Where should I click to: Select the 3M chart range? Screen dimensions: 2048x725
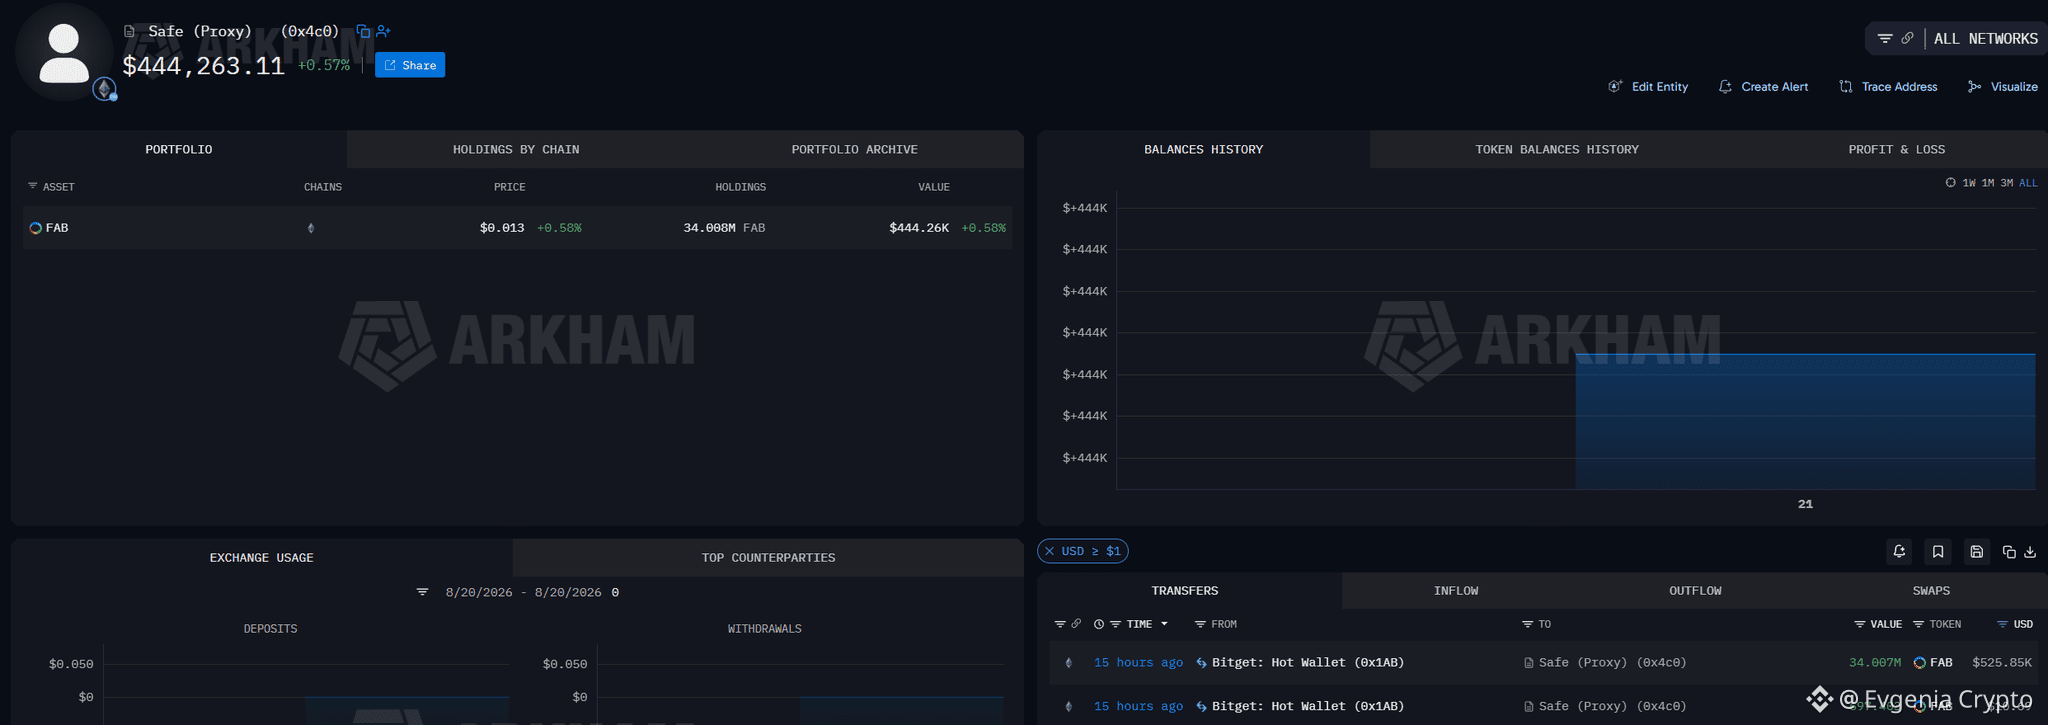pos(2007,183)
